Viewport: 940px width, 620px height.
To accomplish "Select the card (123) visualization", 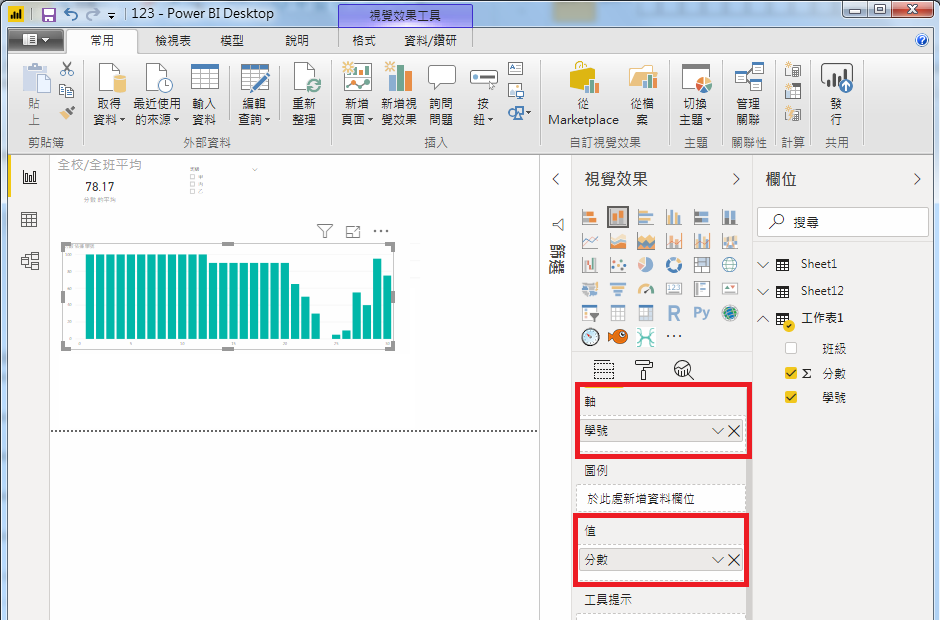I will click(674, 289).
